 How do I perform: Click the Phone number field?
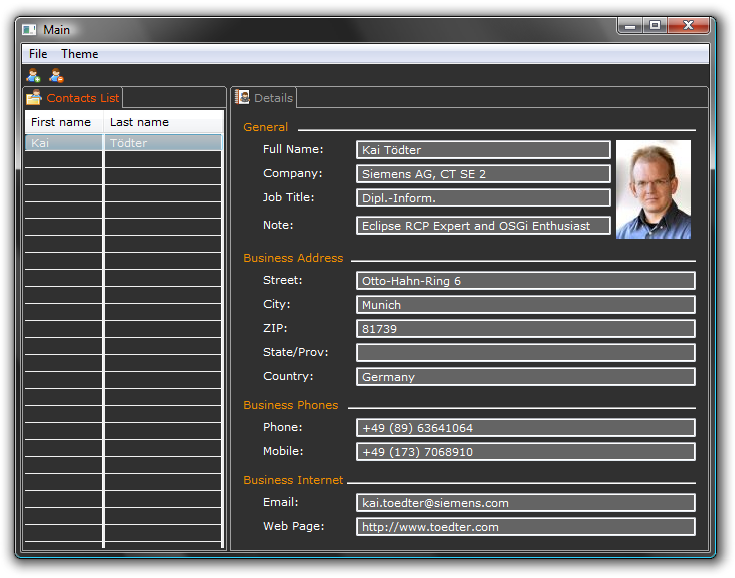point(525,428)
